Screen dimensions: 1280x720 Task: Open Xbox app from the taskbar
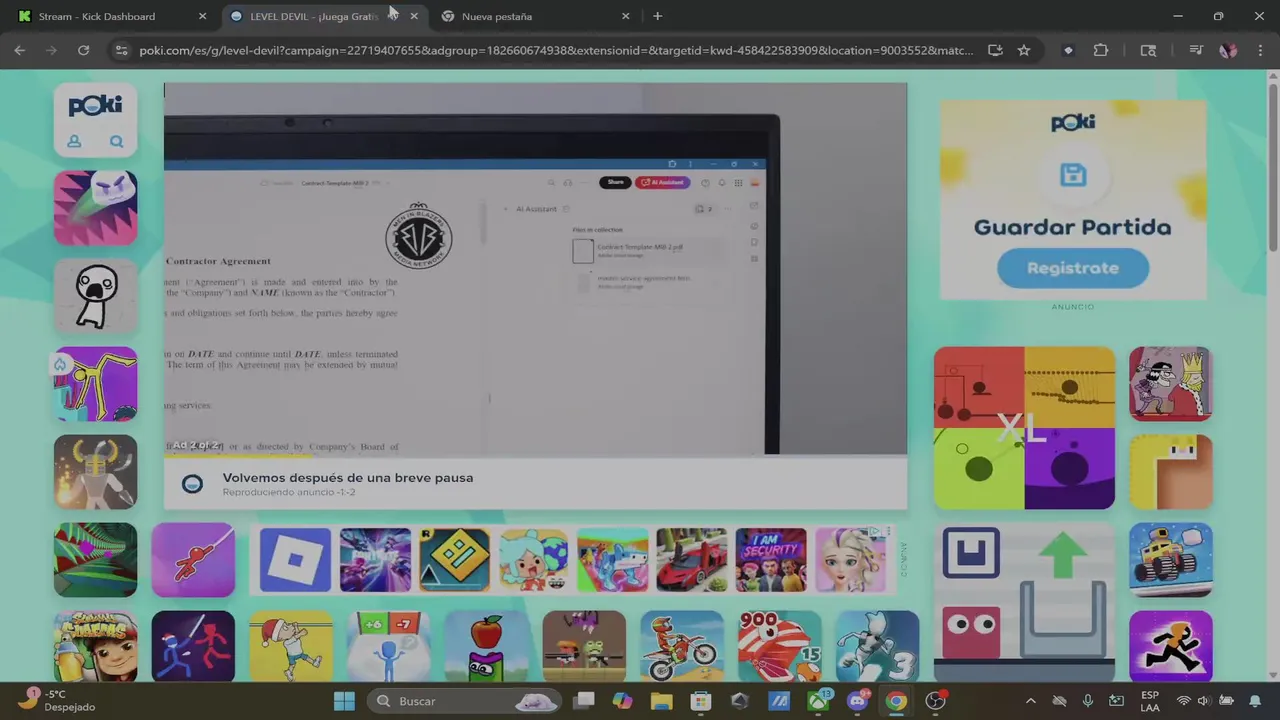[819, 701]
